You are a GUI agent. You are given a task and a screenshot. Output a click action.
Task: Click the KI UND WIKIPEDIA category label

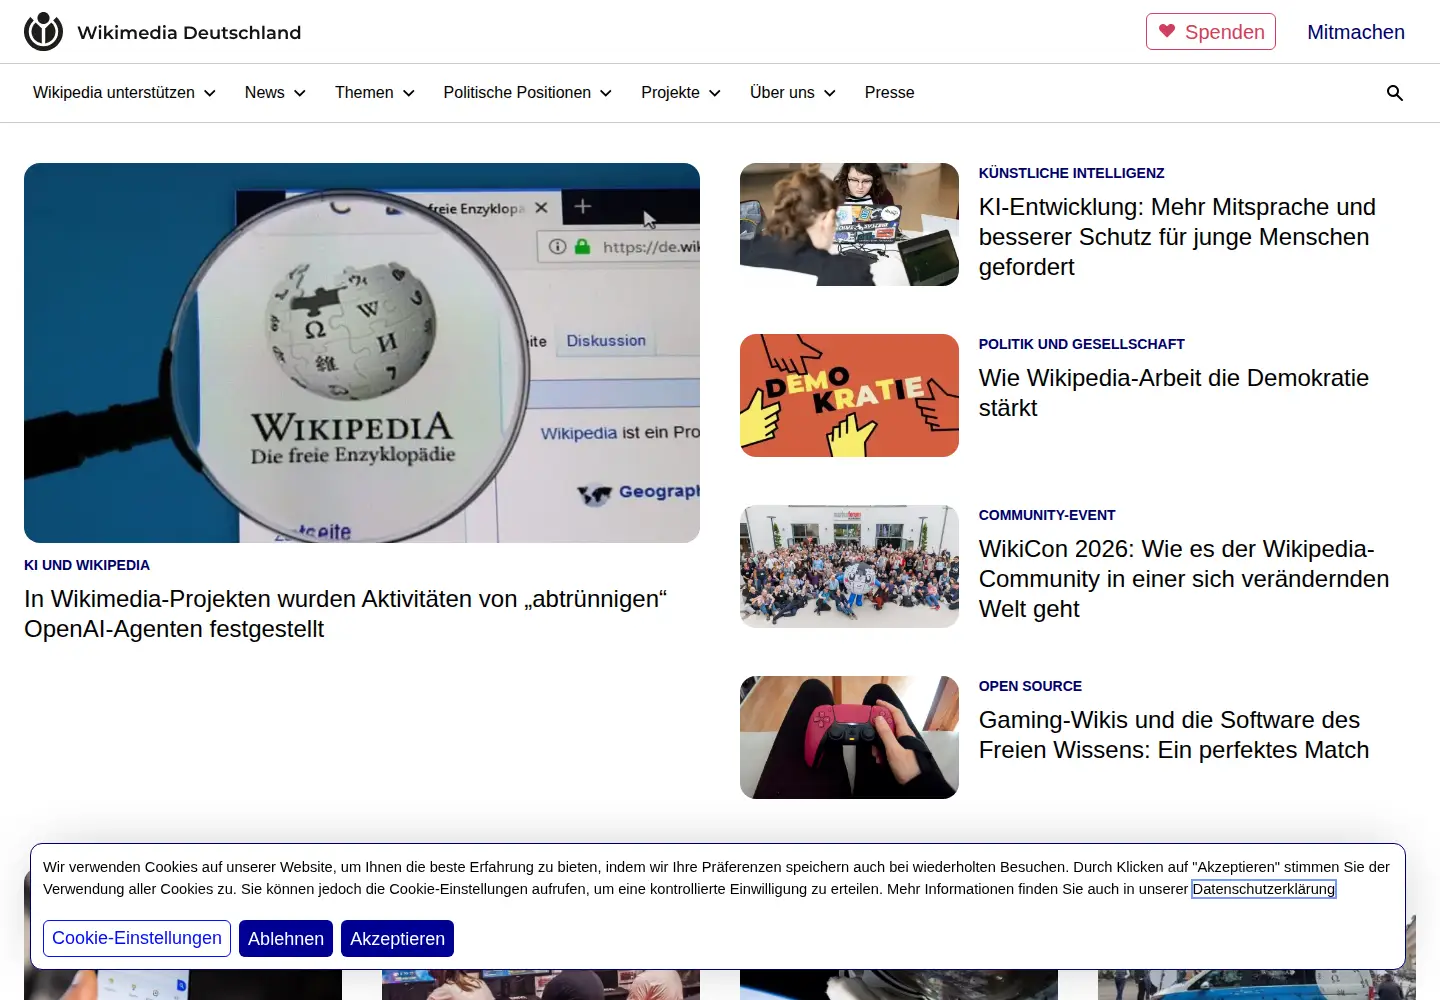(x=87, y=565)
